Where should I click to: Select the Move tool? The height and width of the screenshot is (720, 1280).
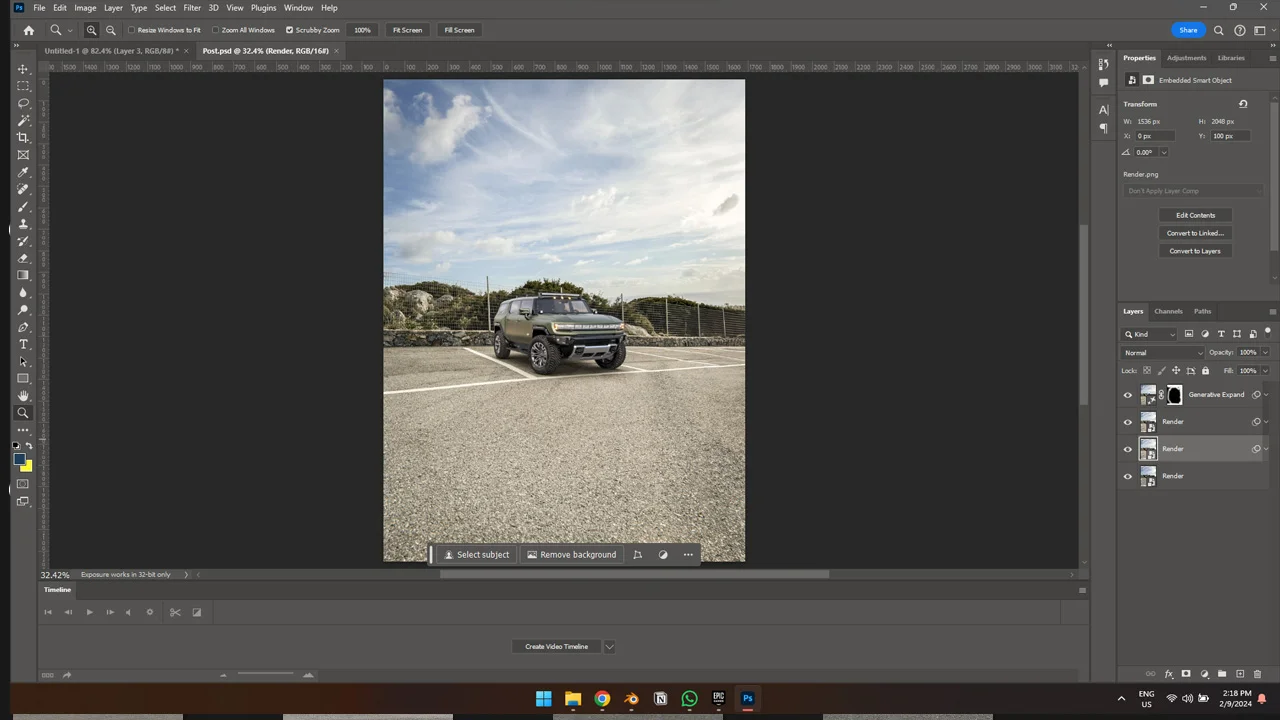coord(23,68)
